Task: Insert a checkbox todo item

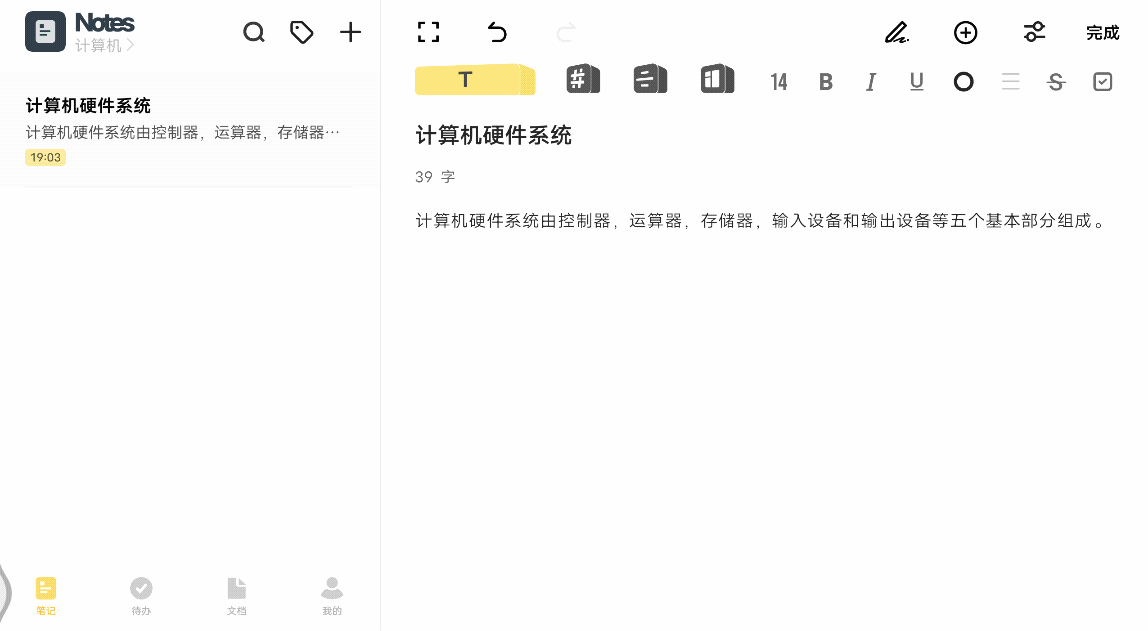Action: click(x=1102, y=82)
